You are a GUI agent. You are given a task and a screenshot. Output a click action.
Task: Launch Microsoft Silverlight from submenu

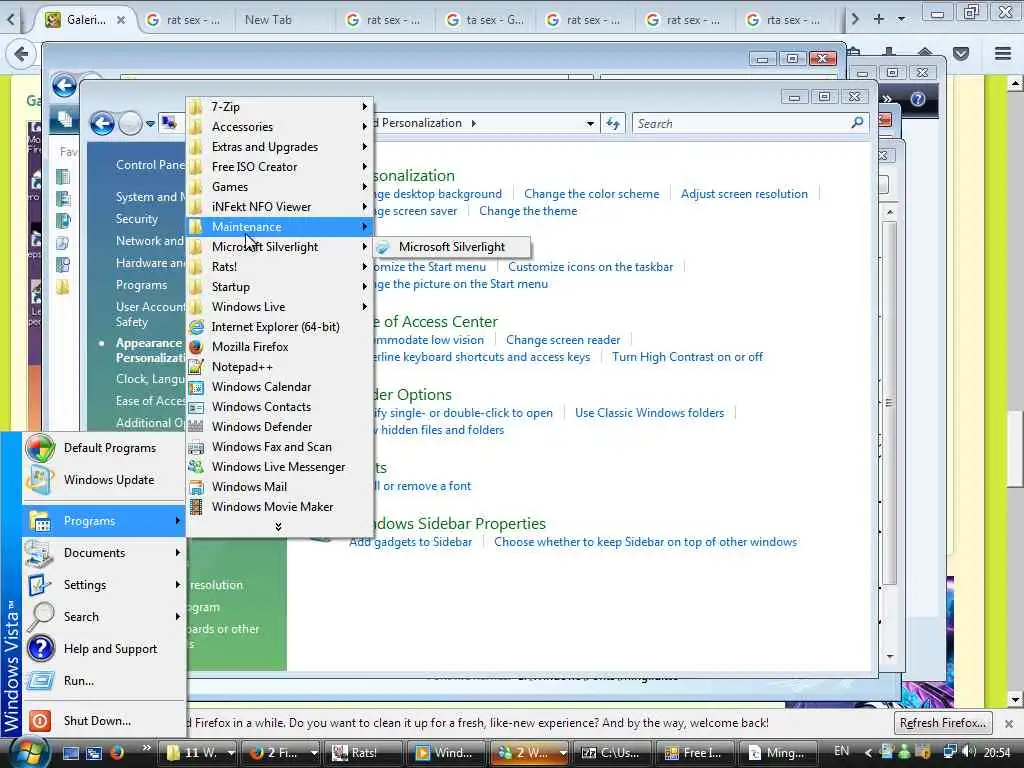coord(452,247)
